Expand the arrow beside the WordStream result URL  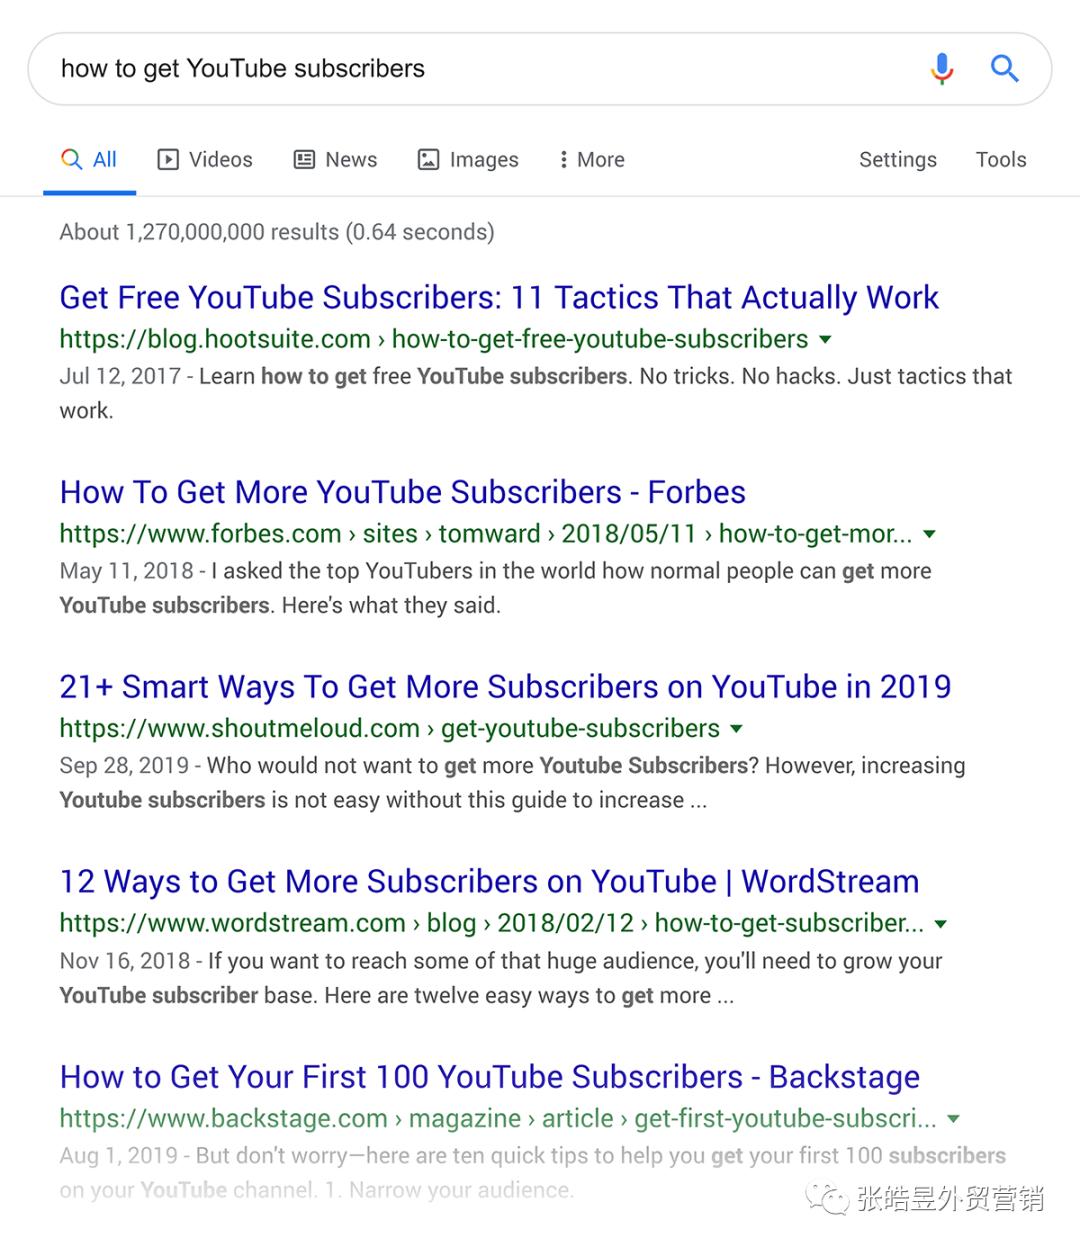click(940, 924)
